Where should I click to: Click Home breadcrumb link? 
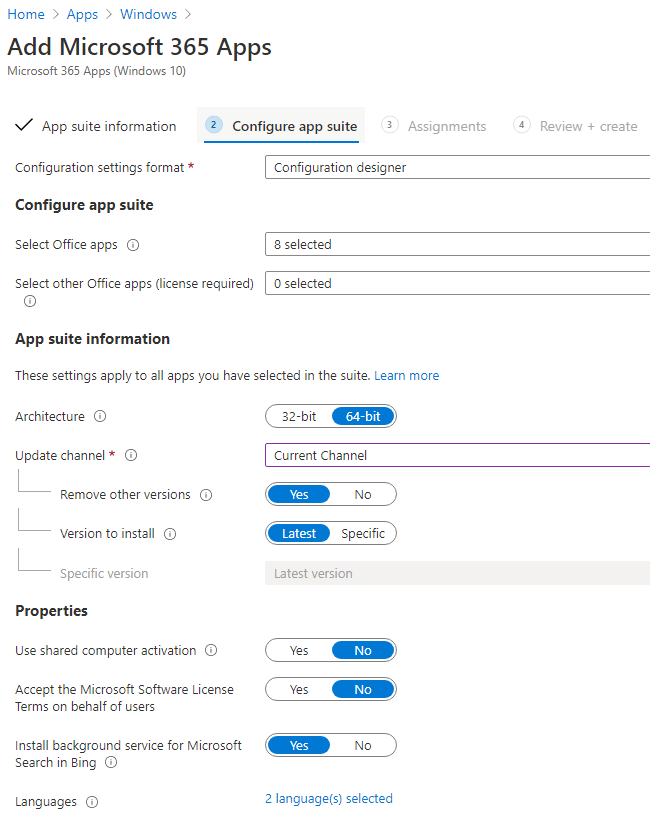(26, 15)
